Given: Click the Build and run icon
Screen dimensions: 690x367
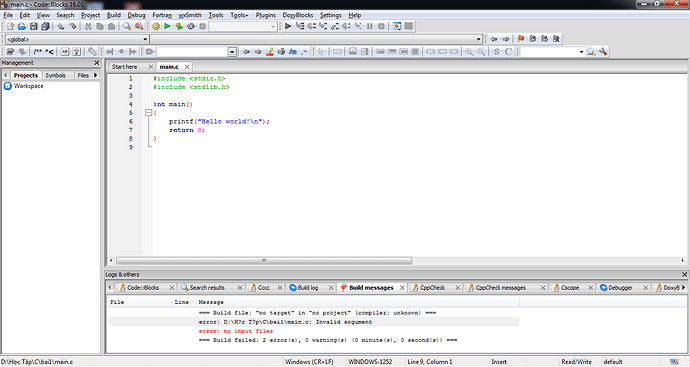Looking at the screenshot, I should (x=179, y=26).
